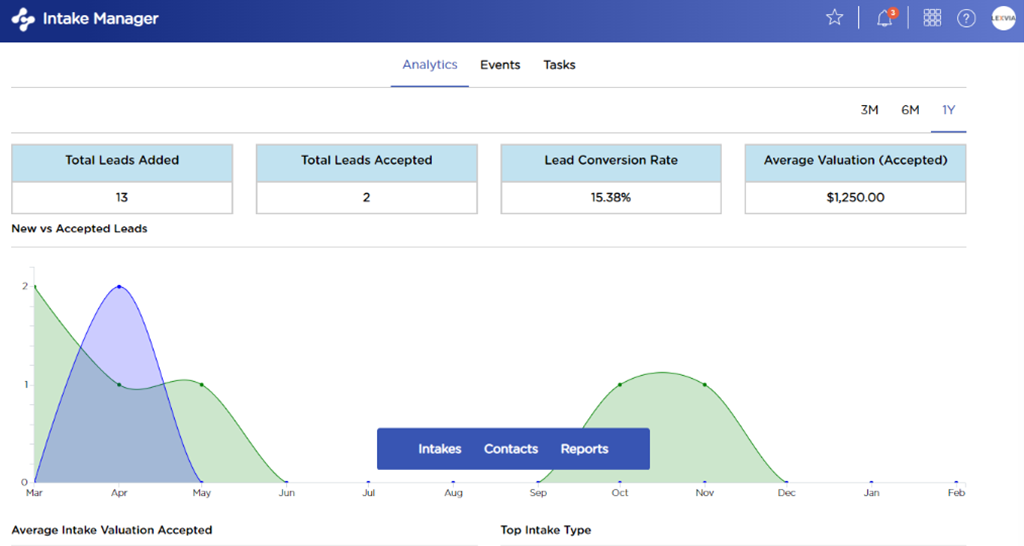Select the 6M time range
The image size is (1024, 546).
(x=910, y=110)
